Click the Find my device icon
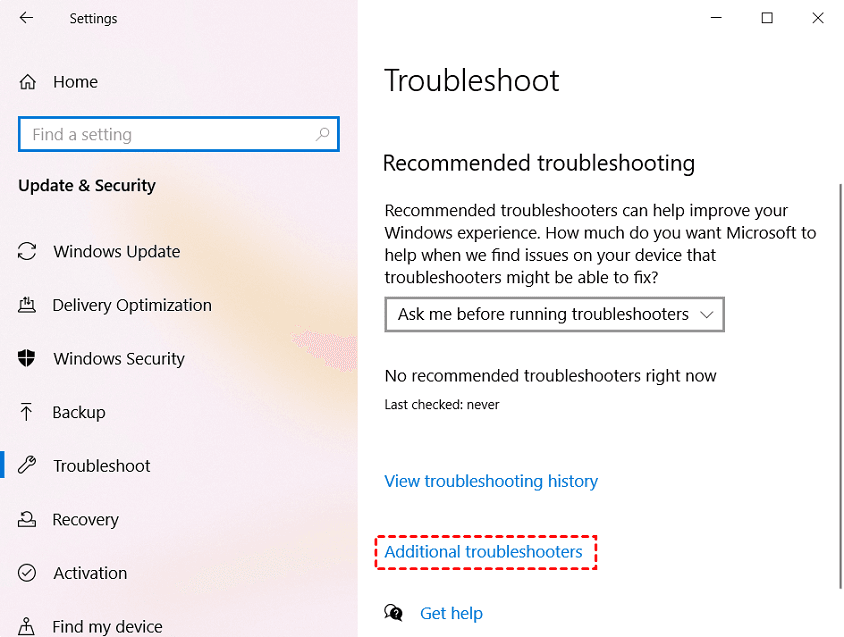The height and width of the screenshot is (637, 844). coord(28,627)
